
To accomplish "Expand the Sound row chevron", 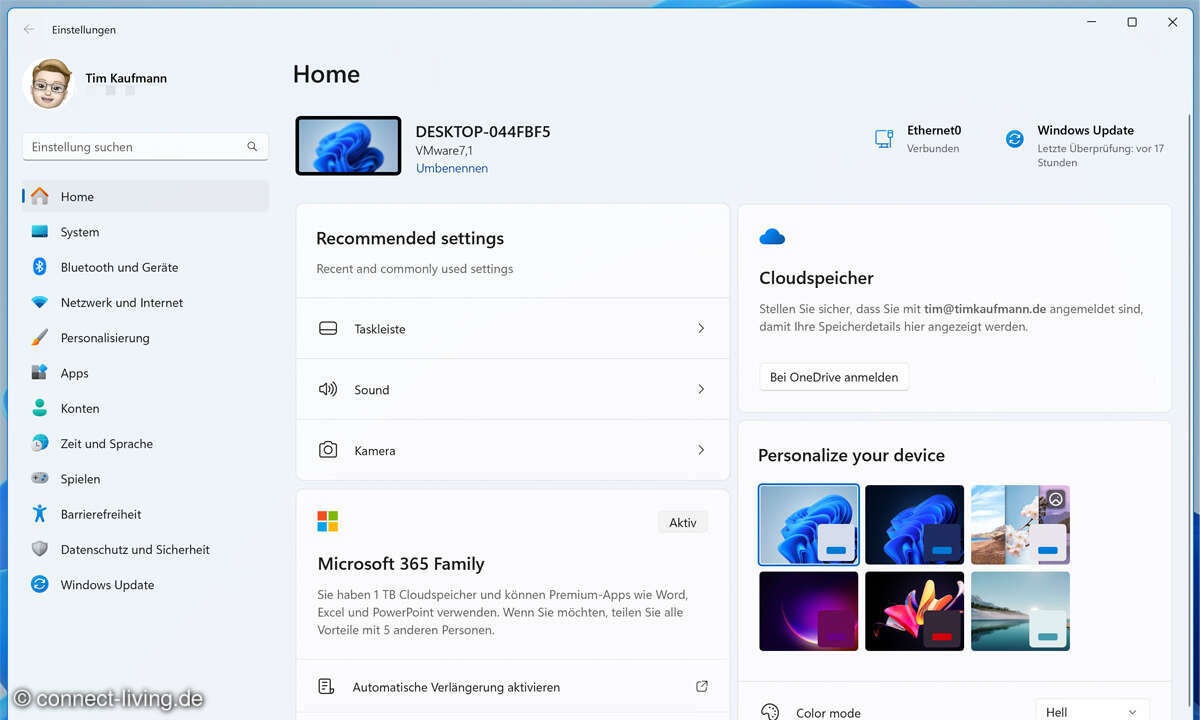I will click(x=701, y=389).
